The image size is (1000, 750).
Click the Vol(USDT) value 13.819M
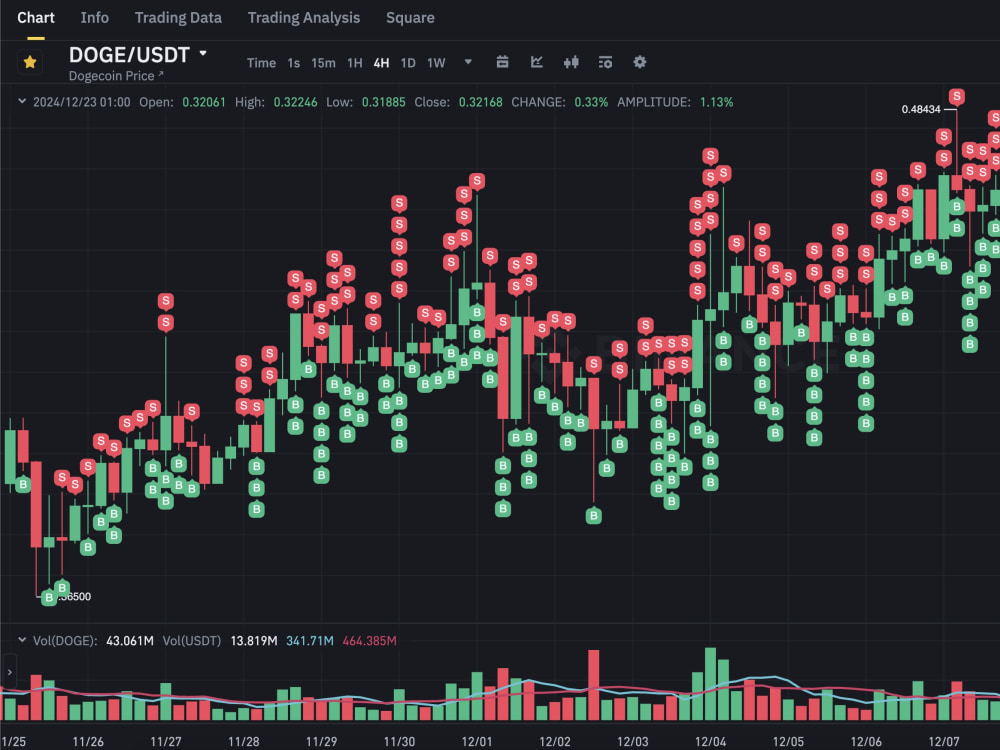tap(253, 640)
